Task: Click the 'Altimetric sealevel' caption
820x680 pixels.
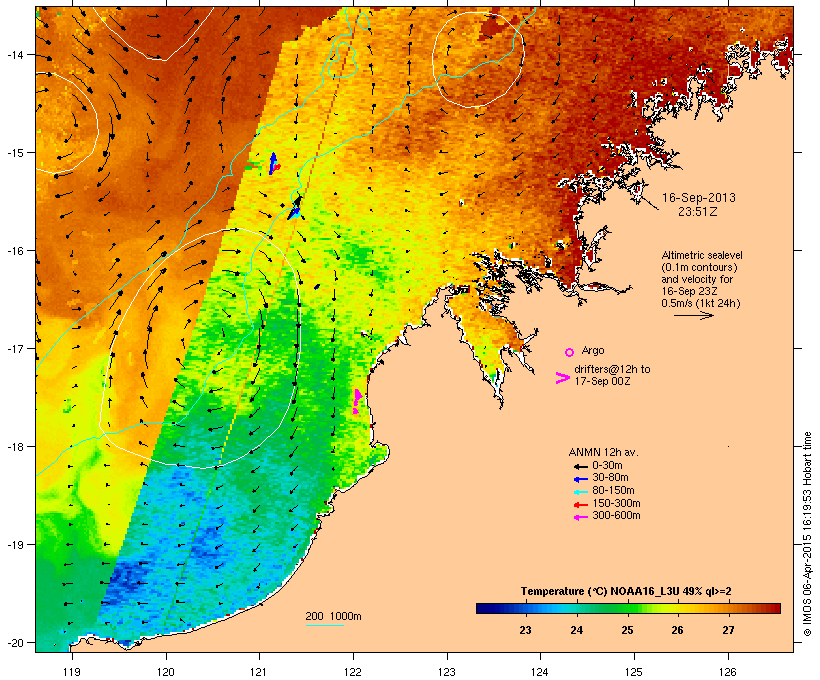Action: [x=702, y=255]
